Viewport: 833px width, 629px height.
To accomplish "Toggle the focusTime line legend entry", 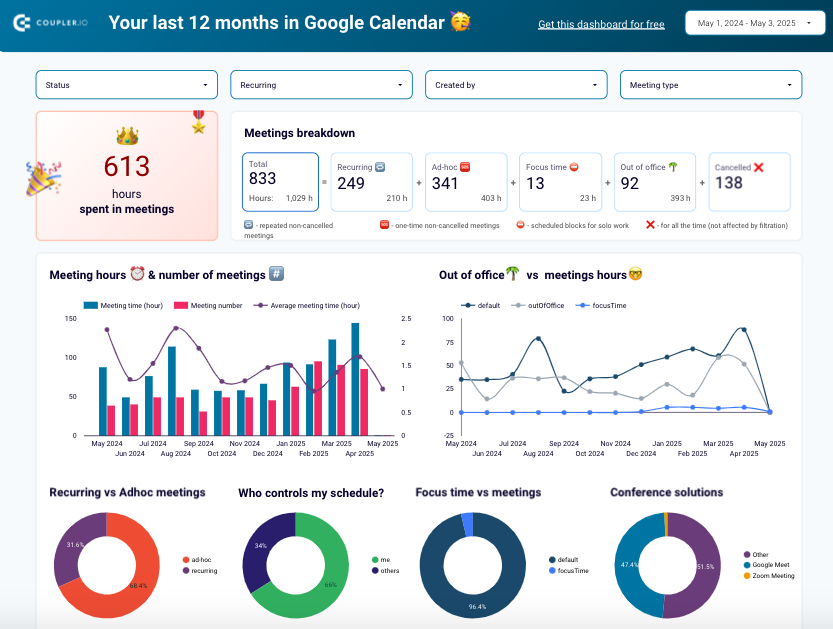I will tap(601, 305).
